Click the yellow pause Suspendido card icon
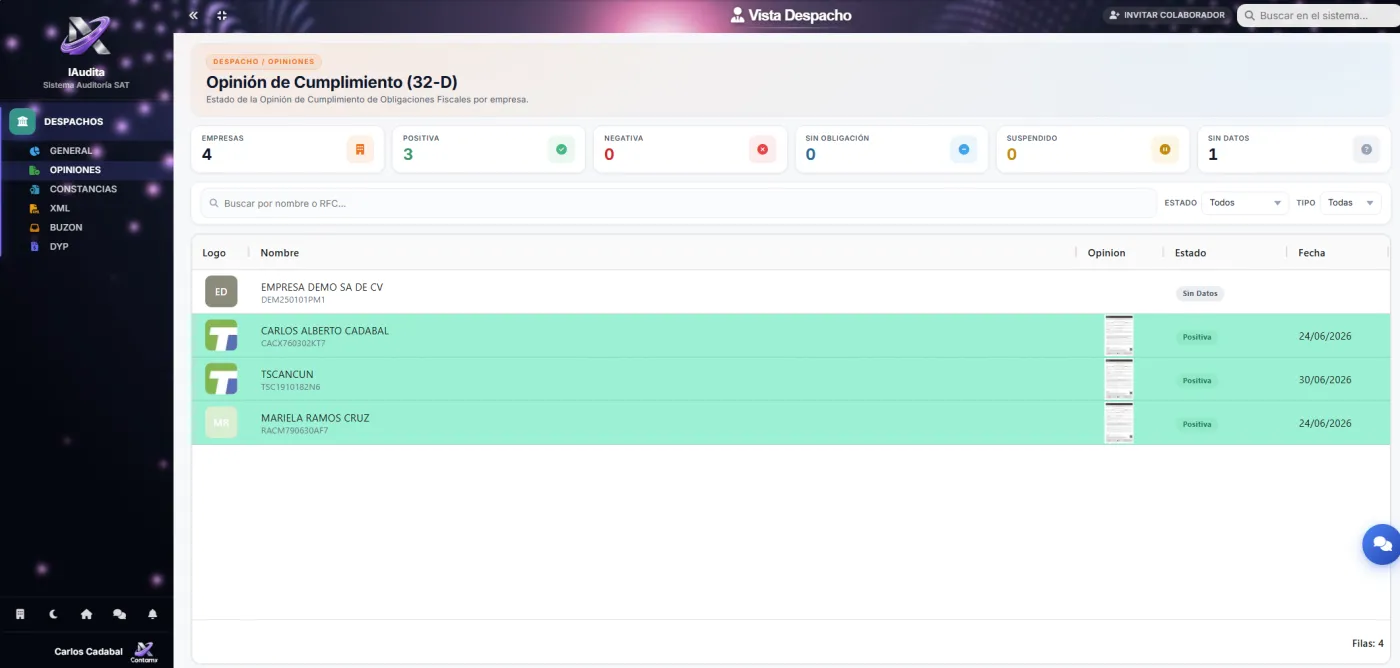Screen dimensions: 1400x668 [x=1165, y=149]
